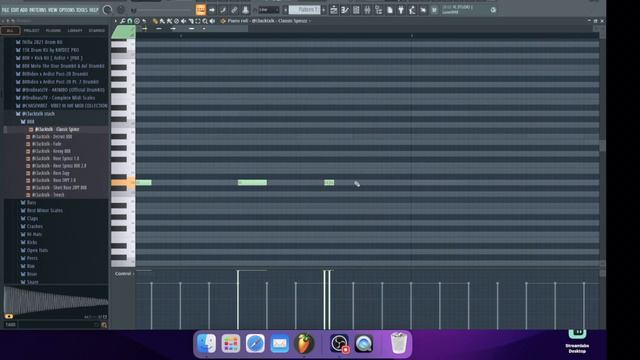This screenshot has width=640, height=360.
Task: Click the speaker playback tool in piano roll
Action: pos(212,21)
